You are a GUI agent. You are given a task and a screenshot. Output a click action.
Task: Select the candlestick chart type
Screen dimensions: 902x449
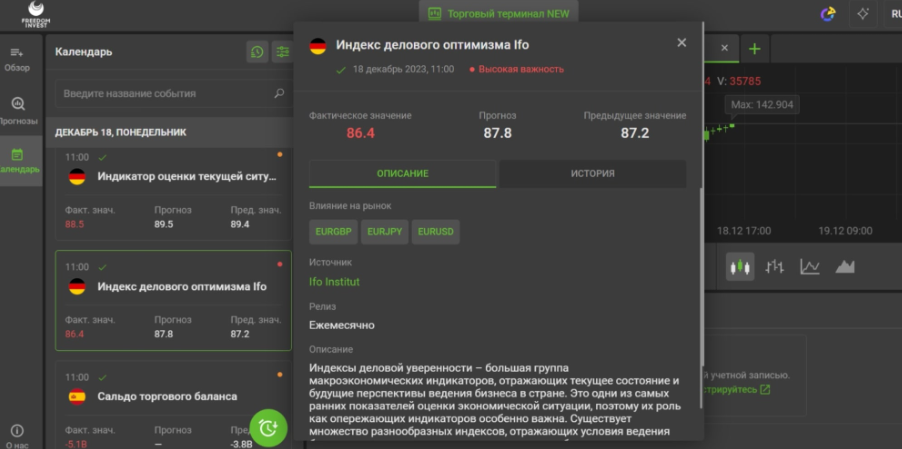click(740, 267)
